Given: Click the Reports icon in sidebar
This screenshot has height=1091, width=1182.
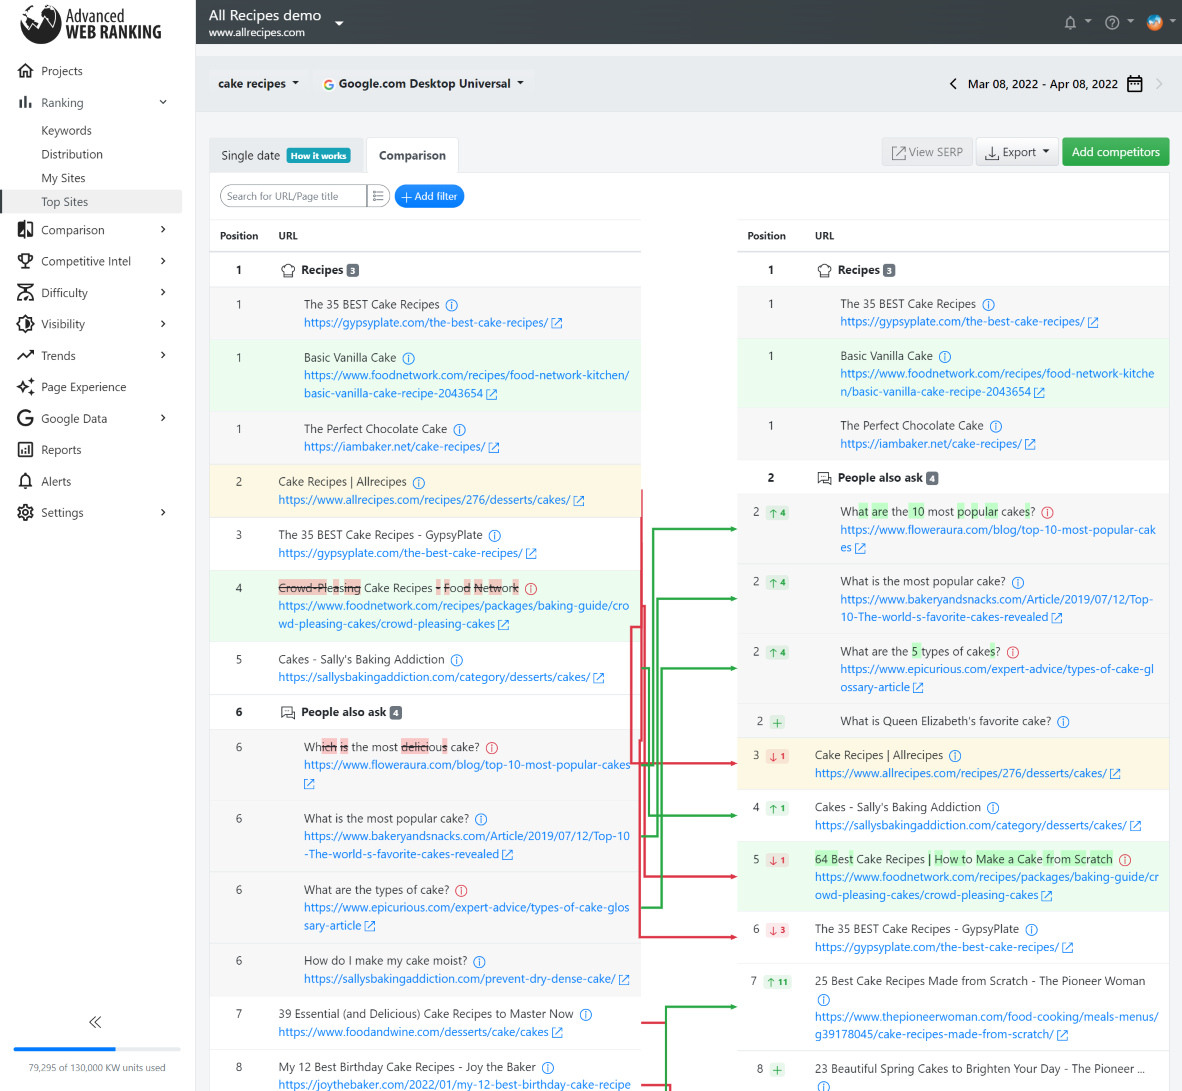Looking at the screenshot, I should [25, 450].
